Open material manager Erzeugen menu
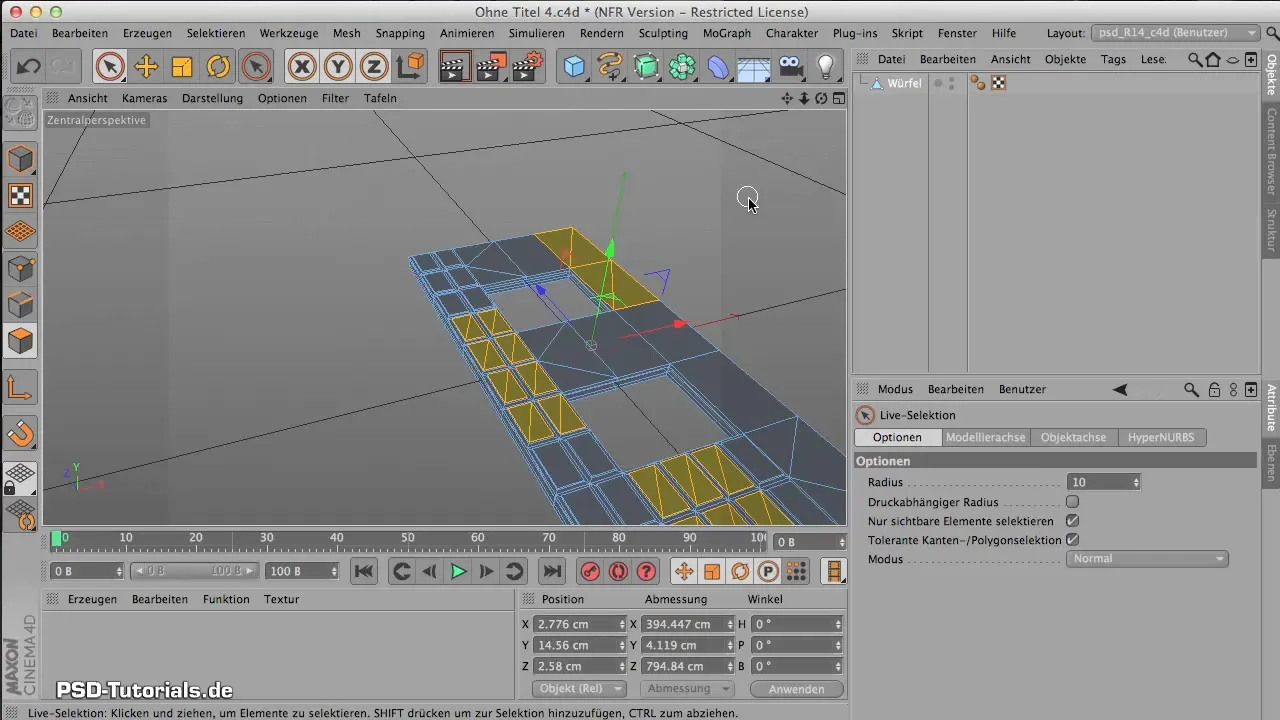The image size is (1280, 720). tap(92, 599)
